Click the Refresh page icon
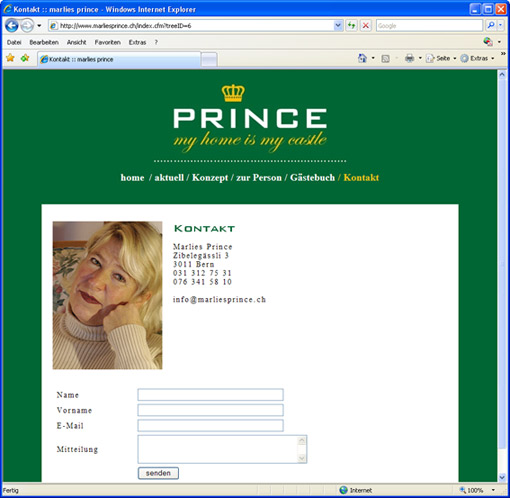510x498 pixels. coord(351,26)
